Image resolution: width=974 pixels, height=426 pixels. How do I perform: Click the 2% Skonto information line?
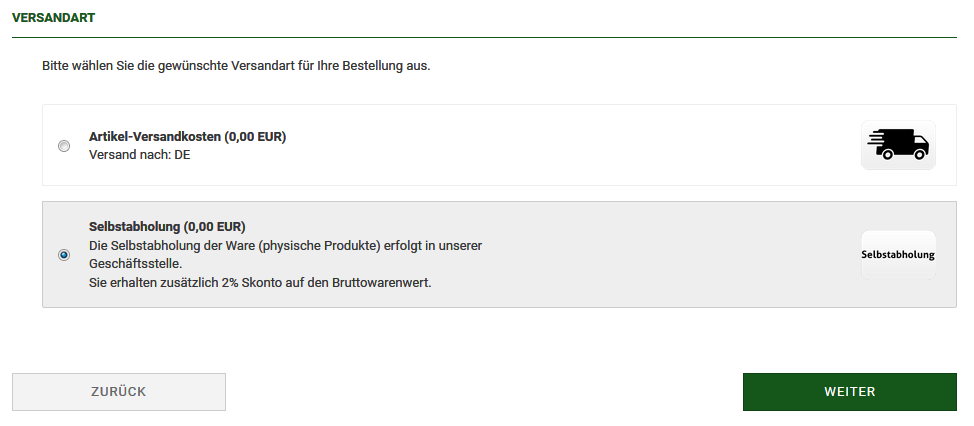pos(260,283)
